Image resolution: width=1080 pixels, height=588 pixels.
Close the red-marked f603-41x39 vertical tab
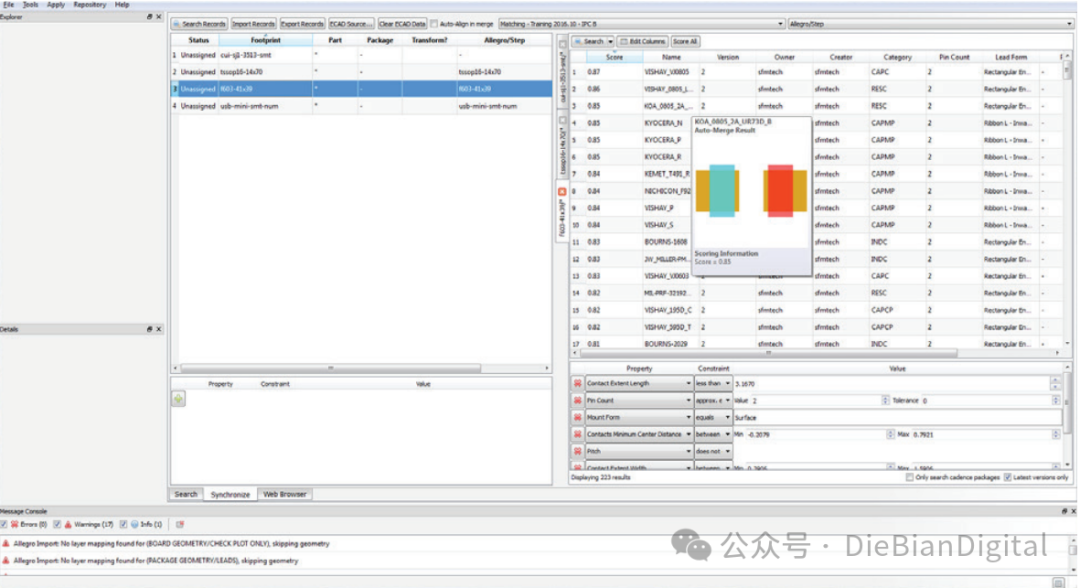tap(562, 192)
